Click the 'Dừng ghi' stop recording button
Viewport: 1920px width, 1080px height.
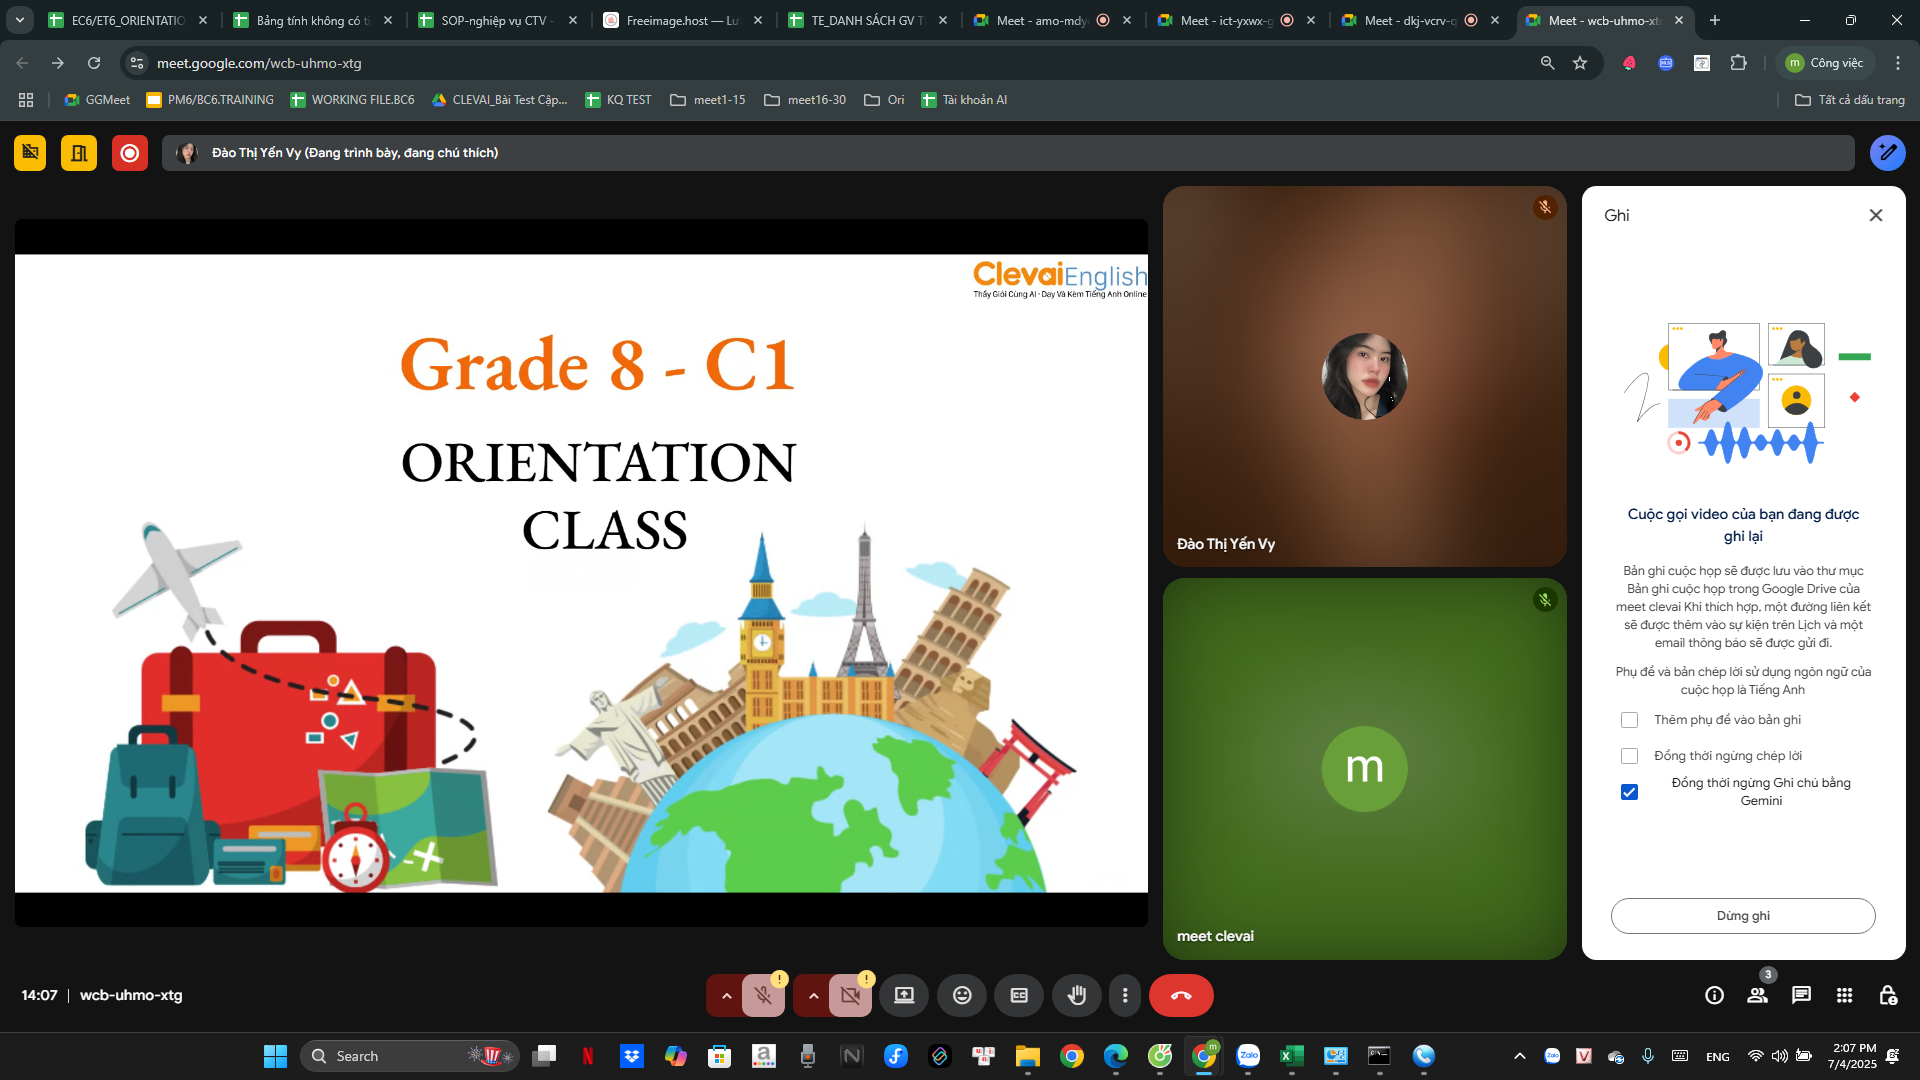[1743, 916]
